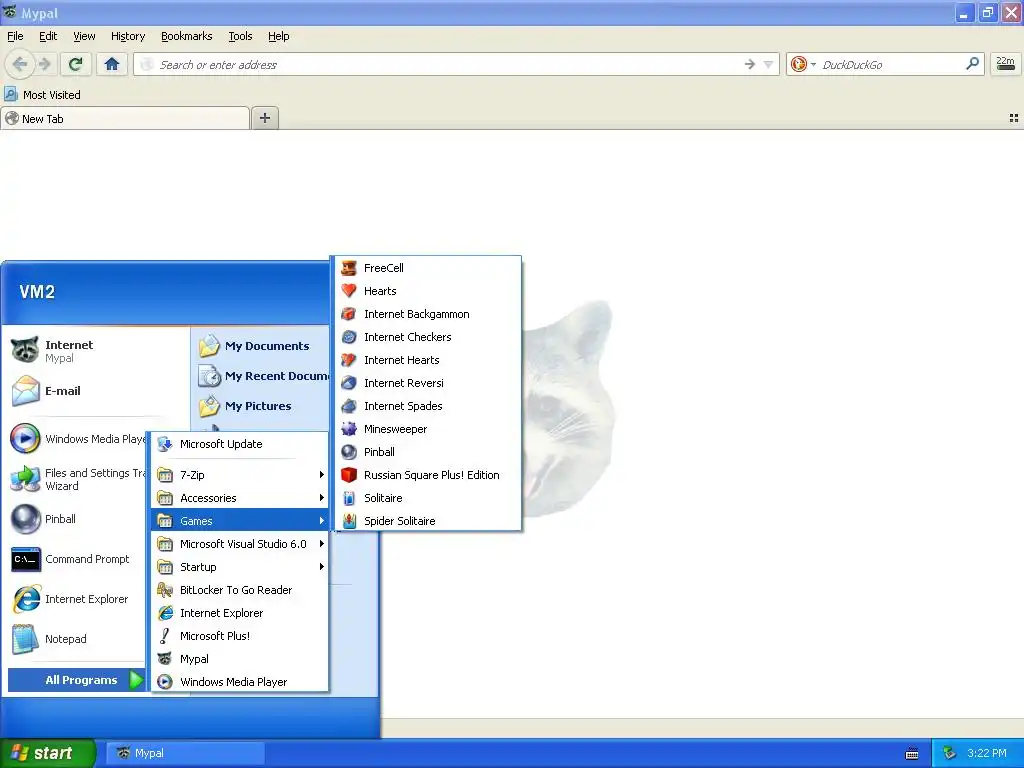This screenshot has width=1024, height=768.
Task: Launch Internet Hearts
Action: click(428, 360)
